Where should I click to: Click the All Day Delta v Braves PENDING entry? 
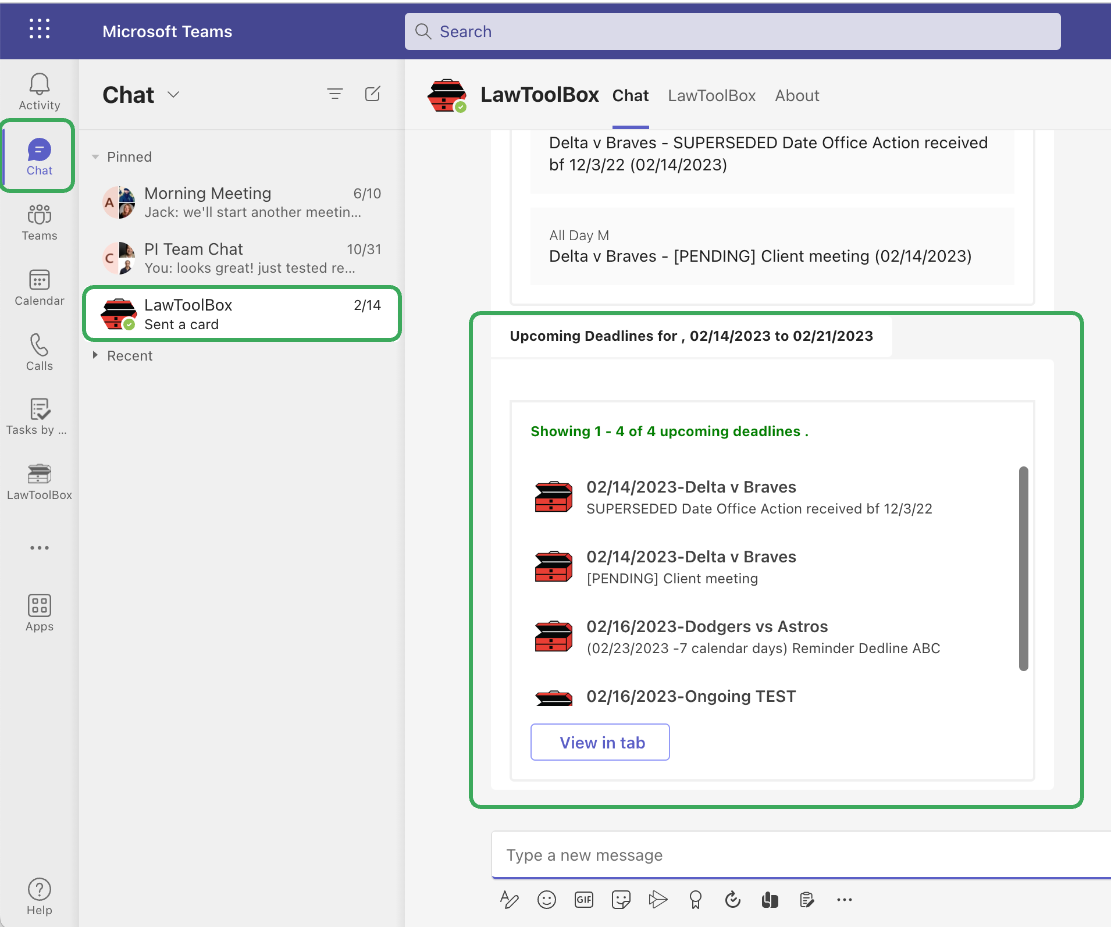click(x=772, y=246)
